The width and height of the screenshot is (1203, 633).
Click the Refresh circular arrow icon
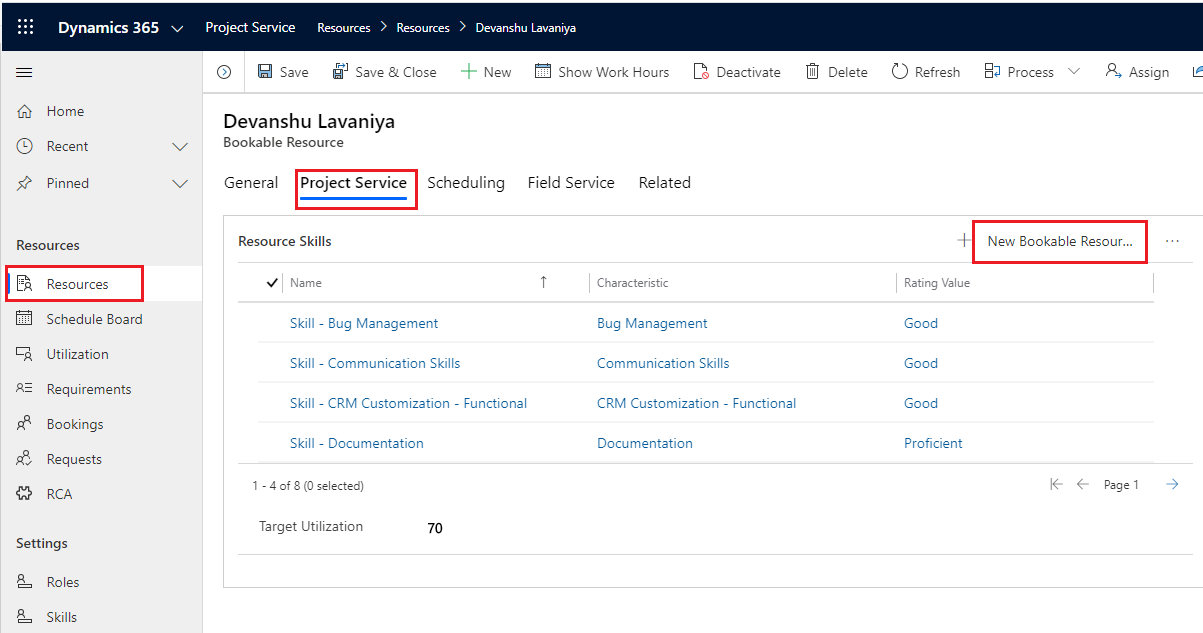(x=900, y=71)
